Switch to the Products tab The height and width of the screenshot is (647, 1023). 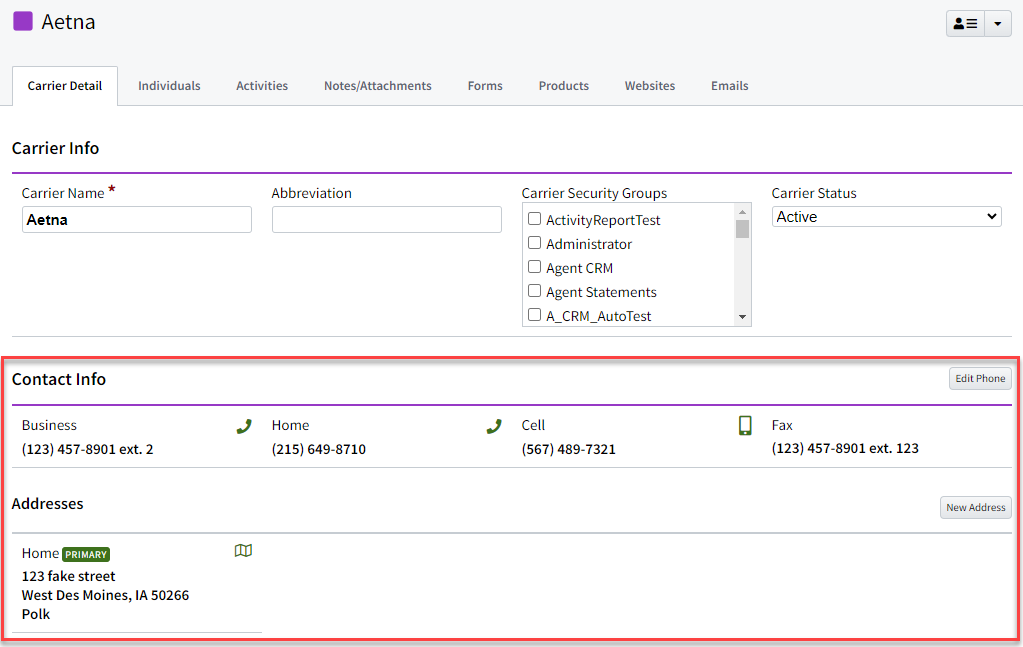564,86
